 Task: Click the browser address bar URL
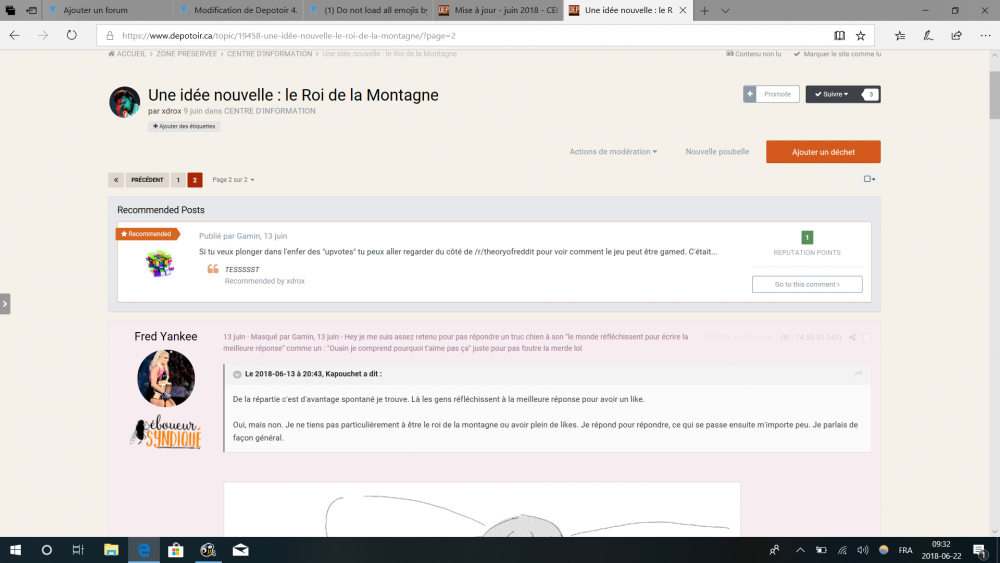[x=290, y=35]
